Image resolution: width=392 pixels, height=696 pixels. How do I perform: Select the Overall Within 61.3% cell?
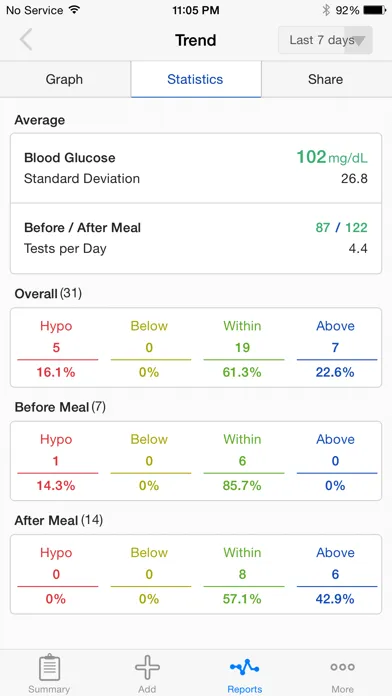(x=242, y=348)
